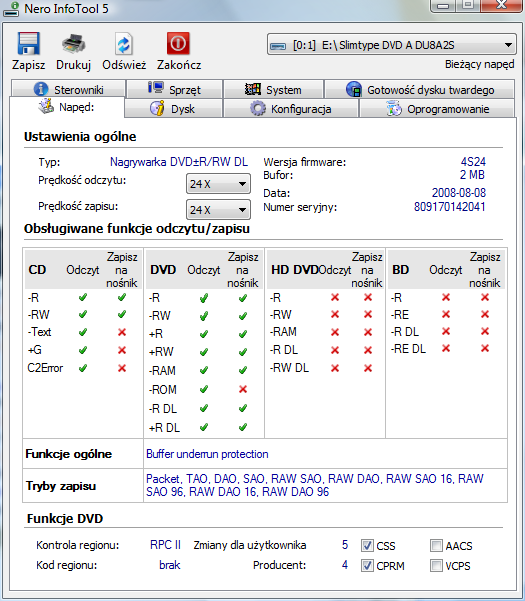Click the Dysk disc icon
Viewport: 525px width, 601px height.
coord(157,108)
